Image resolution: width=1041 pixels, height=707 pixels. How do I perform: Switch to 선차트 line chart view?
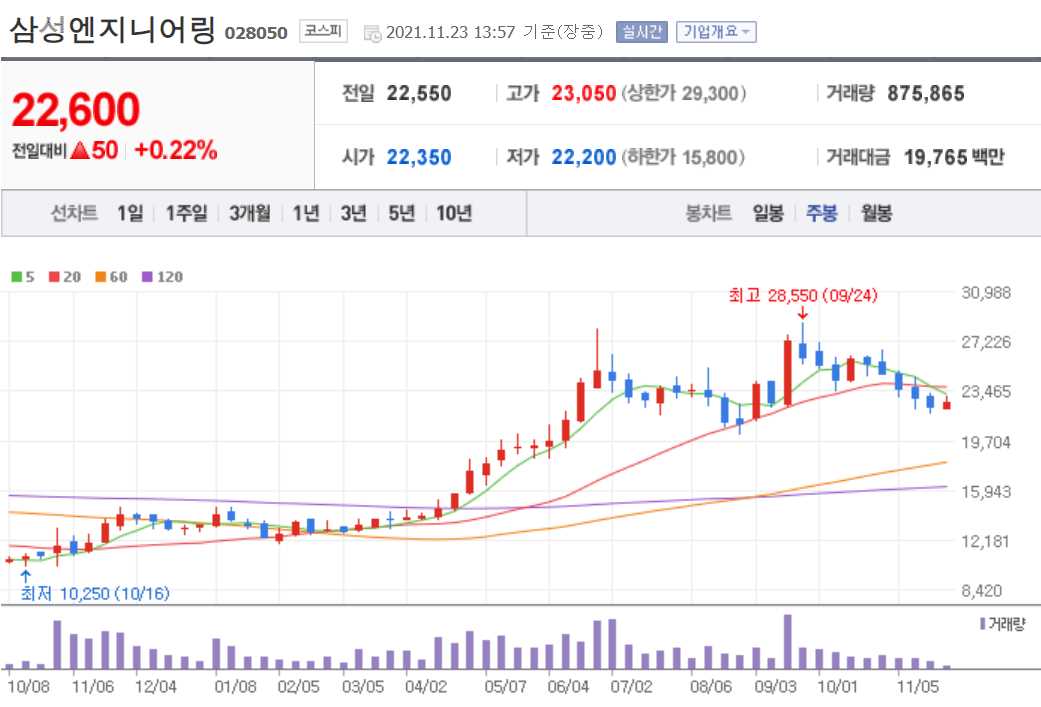click(x=73, y=212)
